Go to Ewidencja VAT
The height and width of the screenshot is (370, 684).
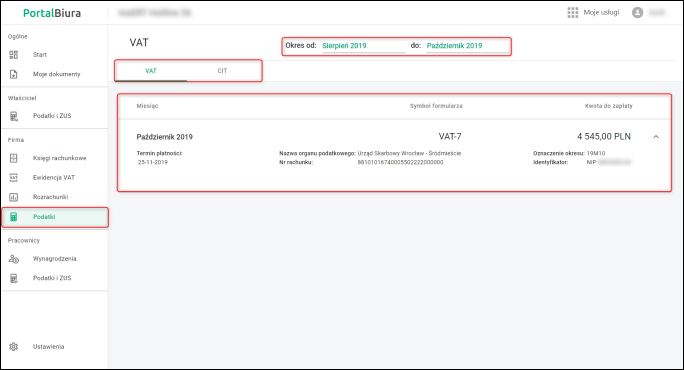tap(54, 178)
